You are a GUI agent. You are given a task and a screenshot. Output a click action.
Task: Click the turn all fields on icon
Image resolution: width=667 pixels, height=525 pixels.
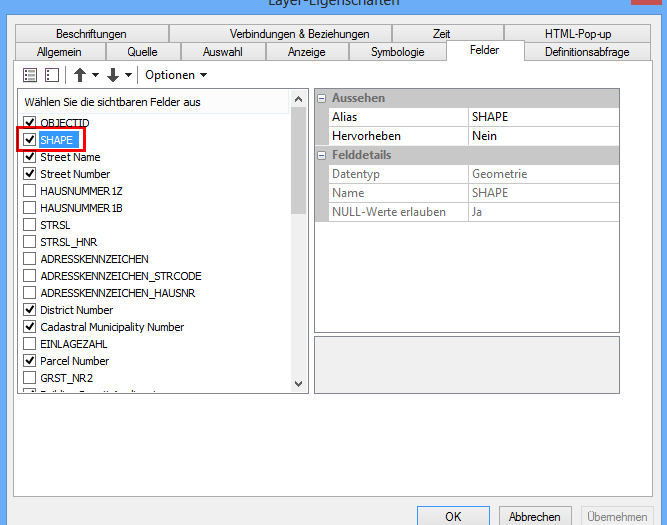tap(30, 75)
